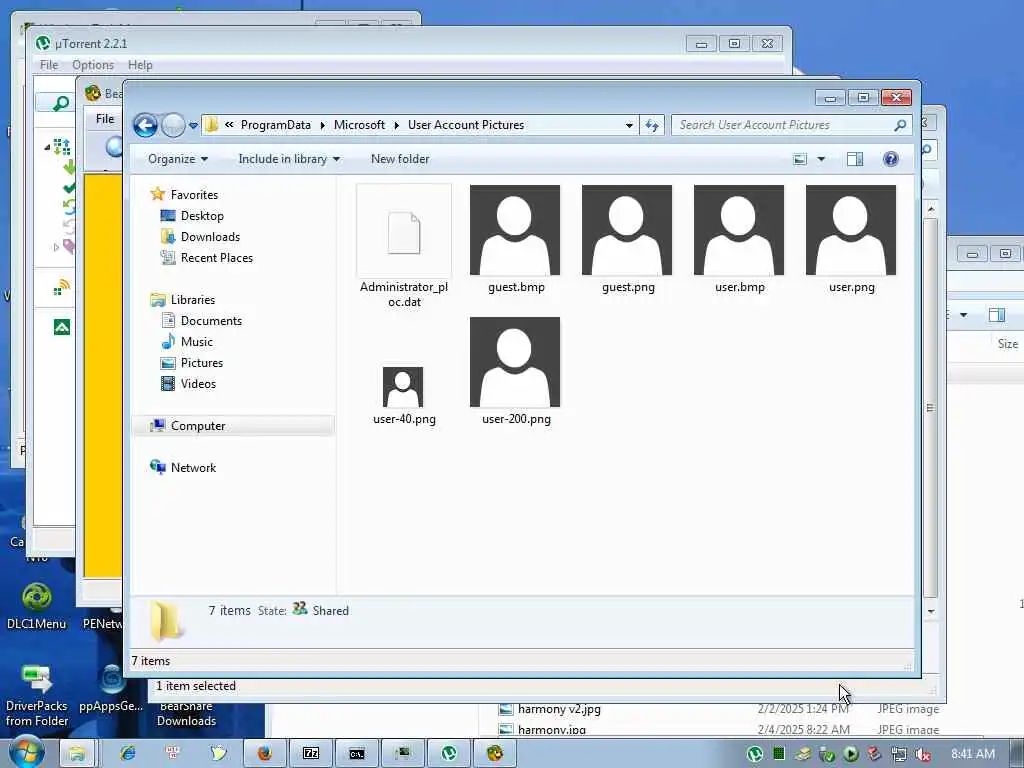This screenshot has height=768, width=1024.
Task: Open the File menu in µTorrent
Action: 49,65
